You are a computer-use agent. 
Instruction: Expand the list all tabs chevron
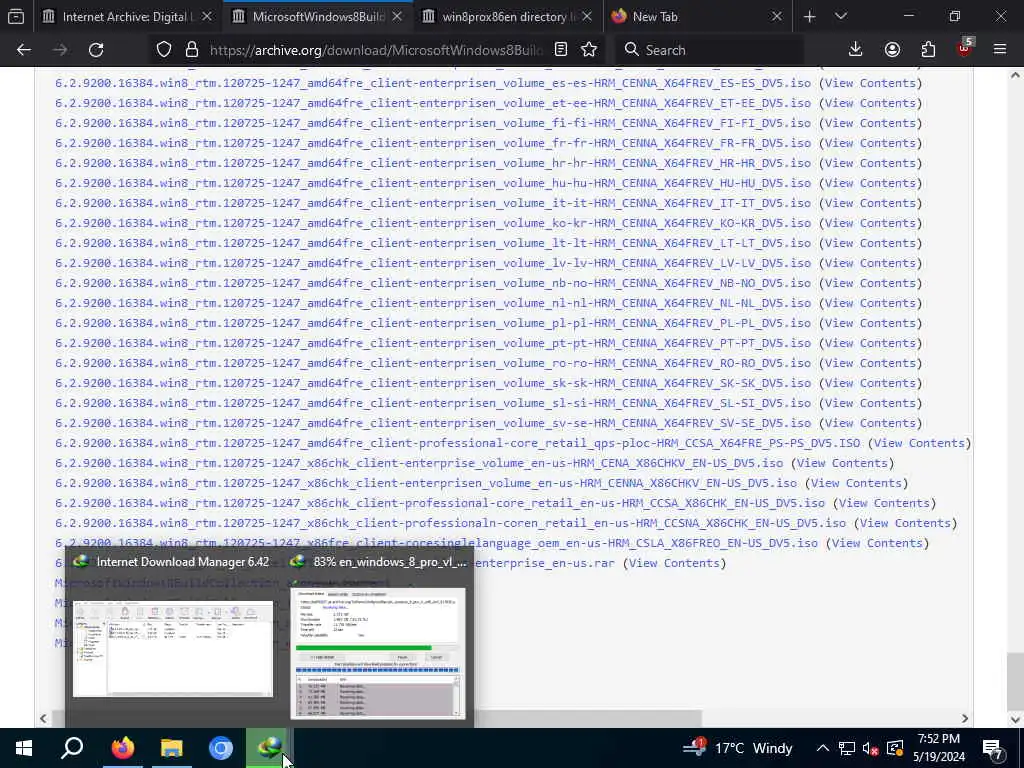841,16
